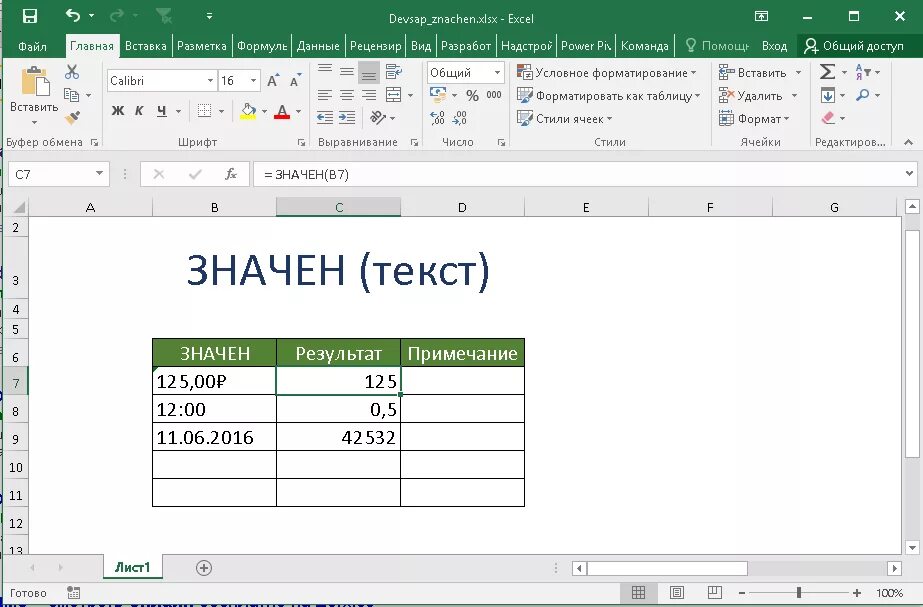The height and width of the screenshot is (607, 923).
Task: Click the Вход sign-in link
Action: pyautogui.click(x=774, y=46)
